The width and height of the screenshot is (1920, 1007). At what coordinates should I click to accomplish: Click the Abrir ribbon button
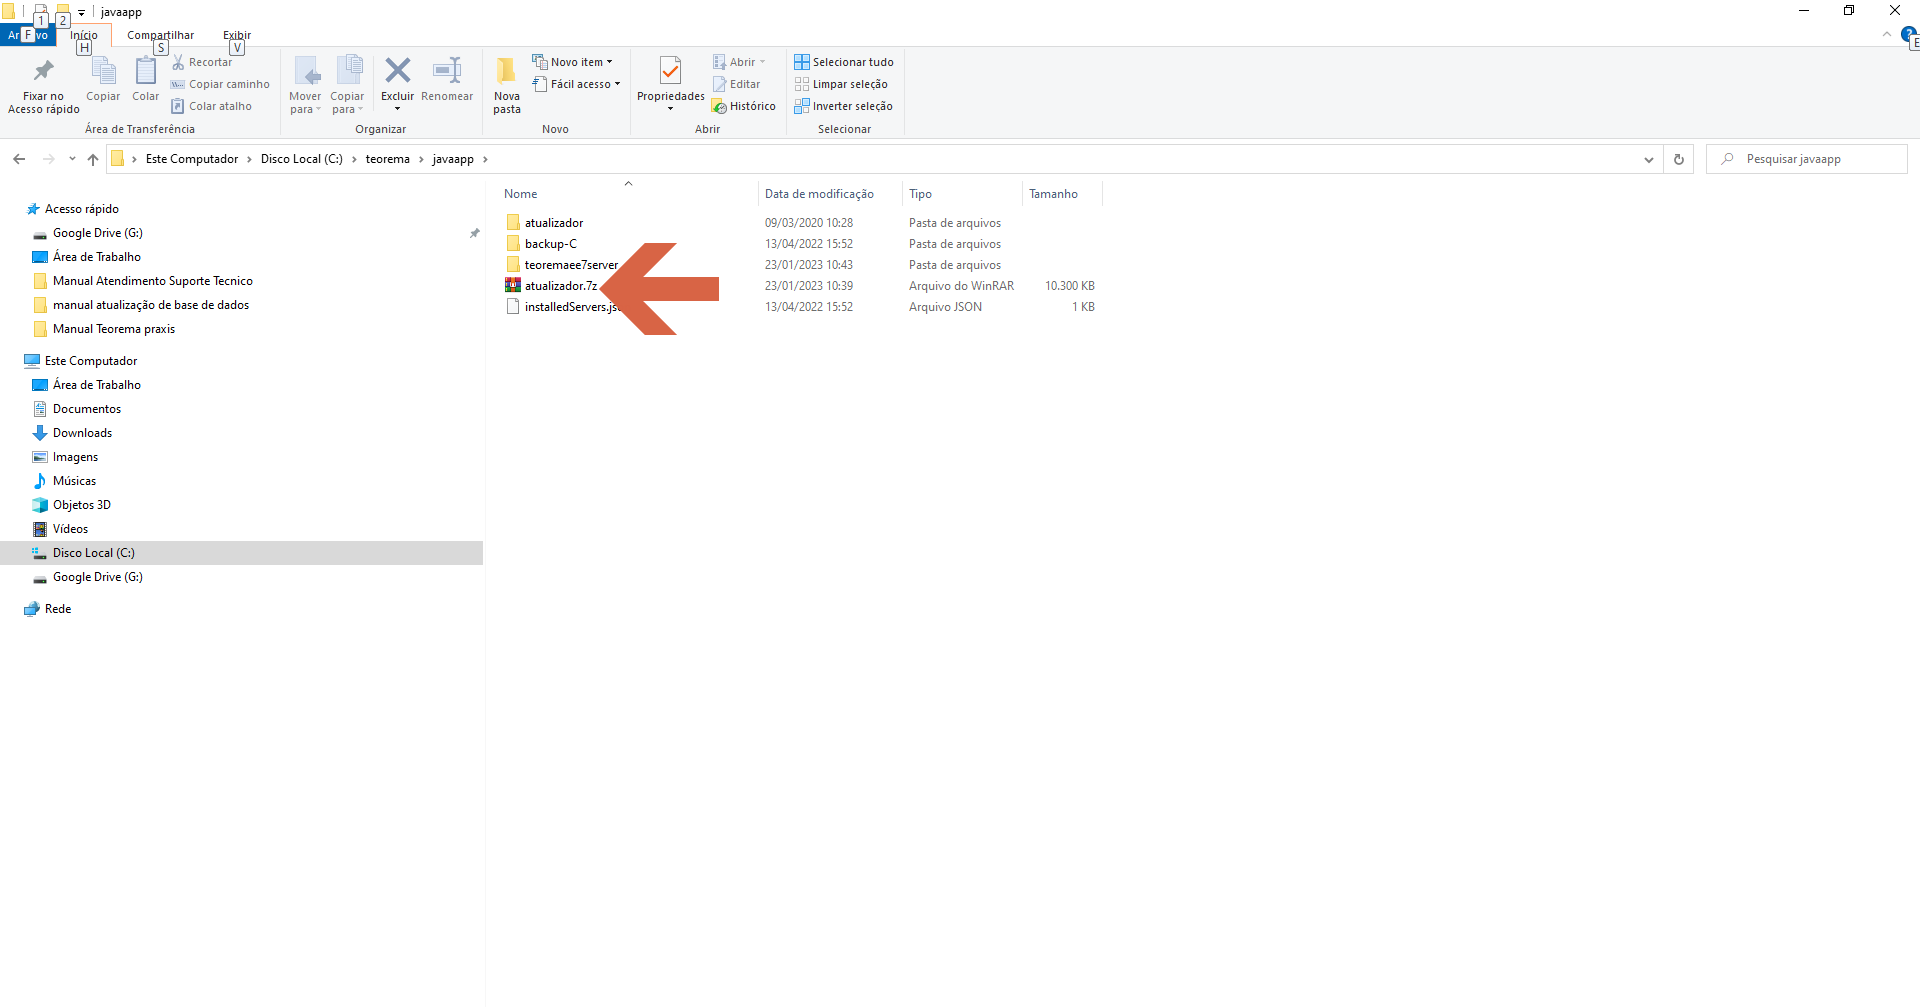[x=738, y=62]
